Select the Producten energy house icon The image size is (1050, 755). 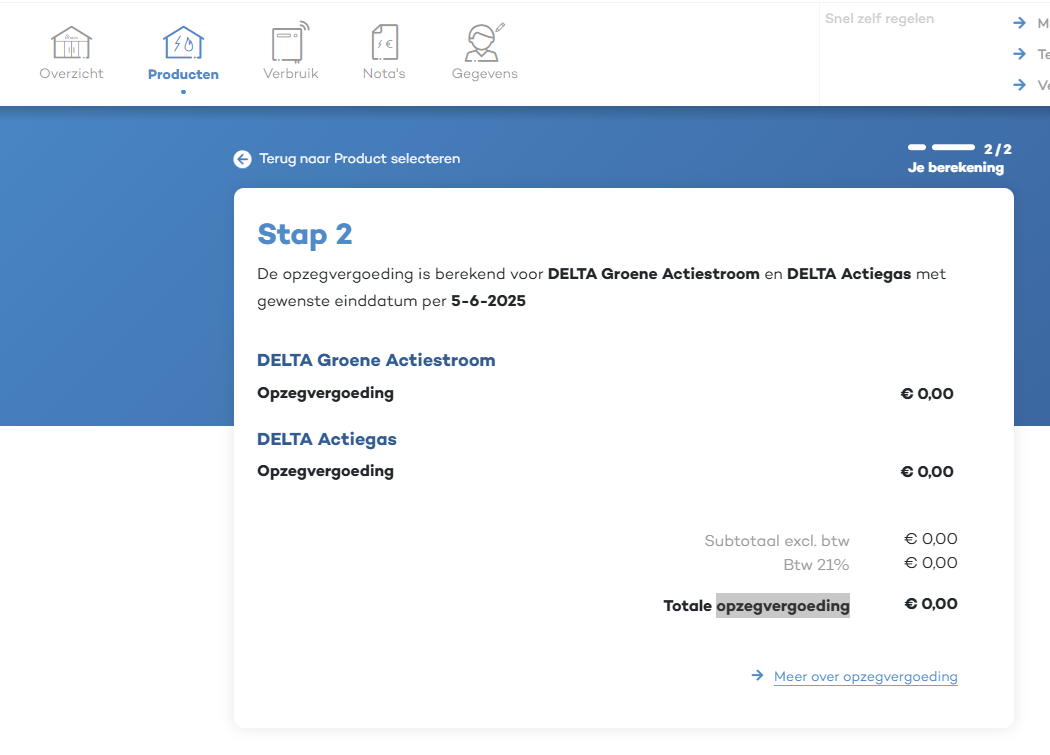click(183, 43)
